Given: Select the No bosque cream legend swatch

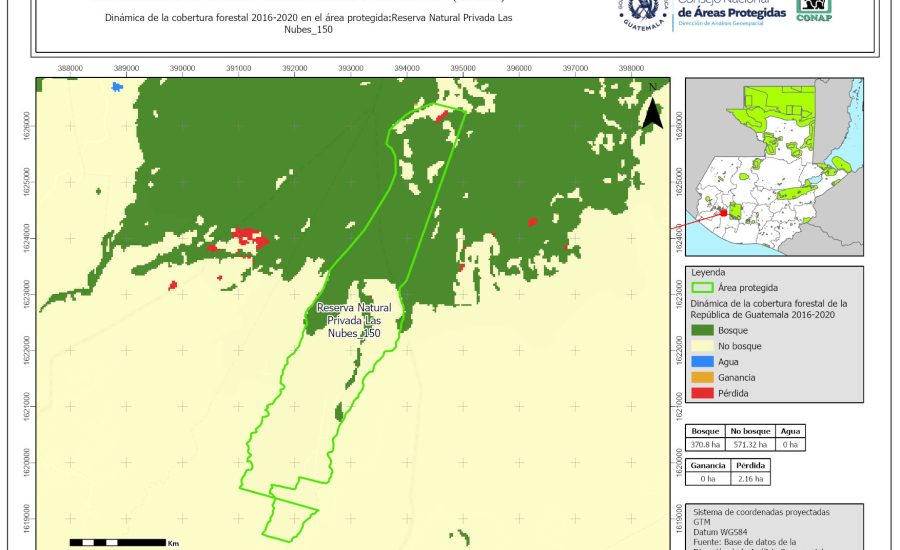Looking at the screenshot, I should [702, 346].
